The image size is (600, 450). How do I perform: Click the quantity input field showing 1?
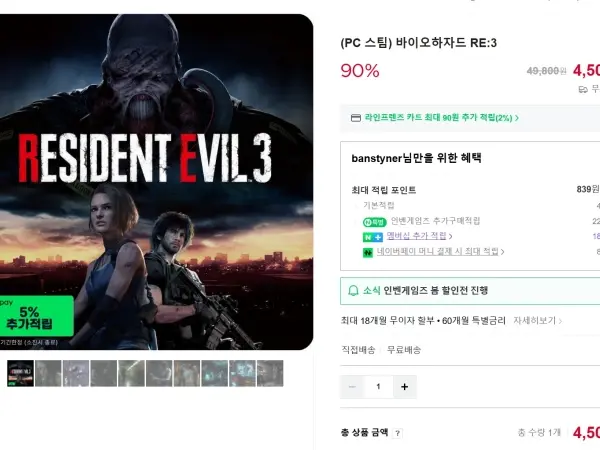(x=378, y=387)
